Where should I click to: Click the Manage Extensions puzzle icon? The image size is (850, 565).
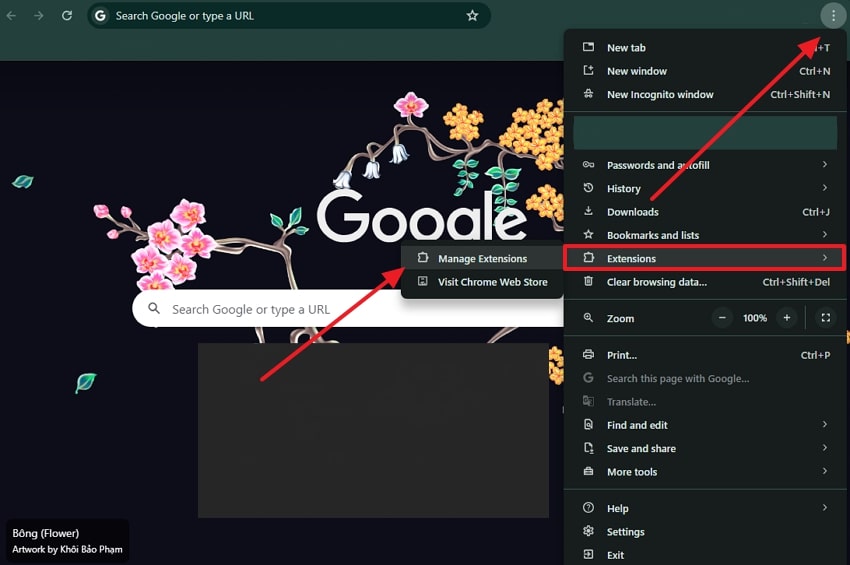pyautogui.click(x=423, y=258)
